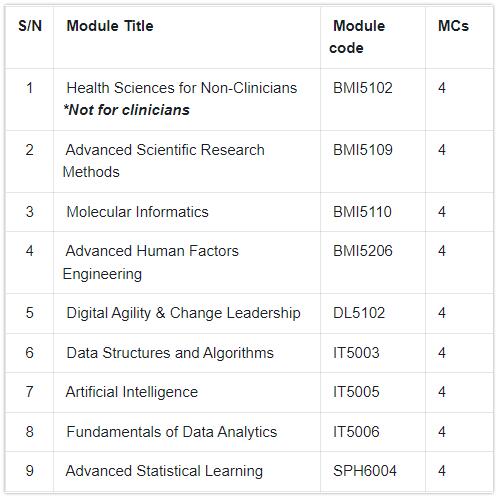
Task: Click the Module code column header
Action: click(357, 37)
